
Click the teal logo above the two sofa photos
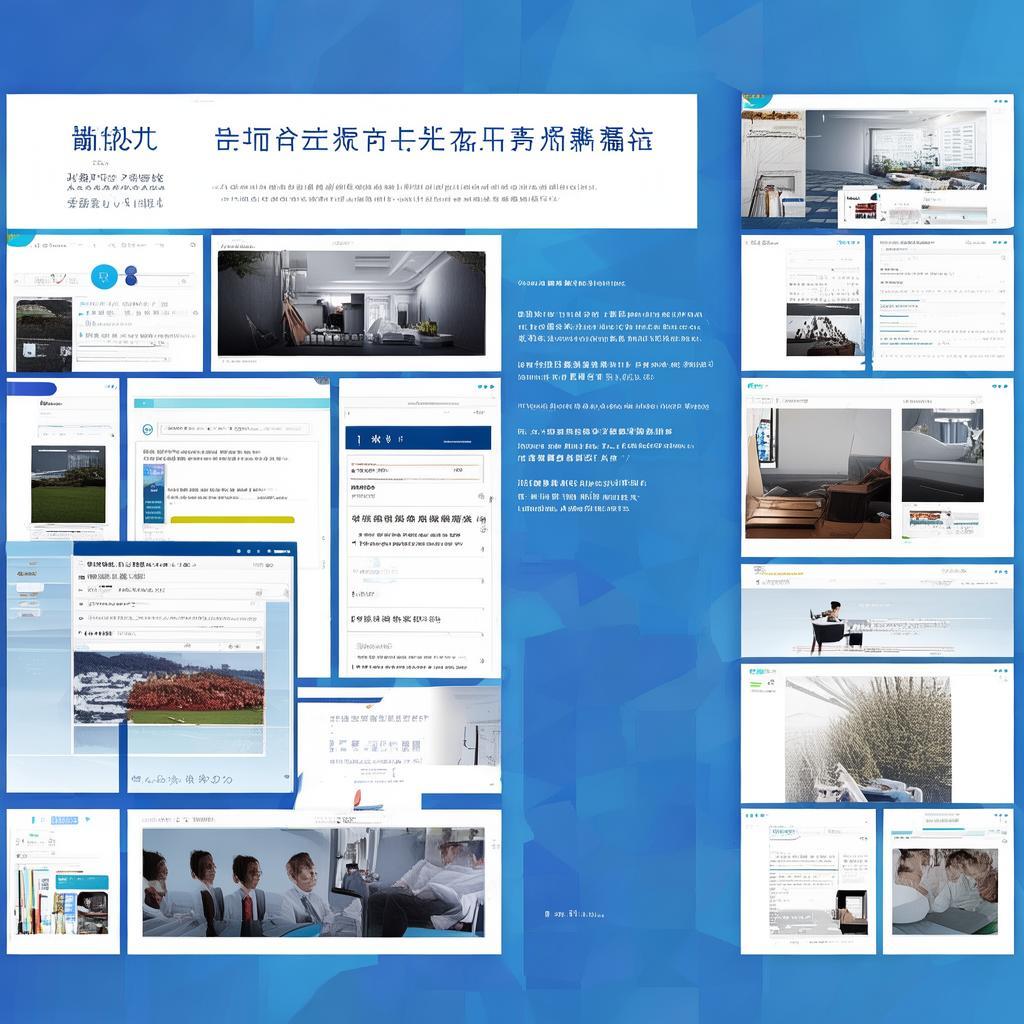point(756,386)
